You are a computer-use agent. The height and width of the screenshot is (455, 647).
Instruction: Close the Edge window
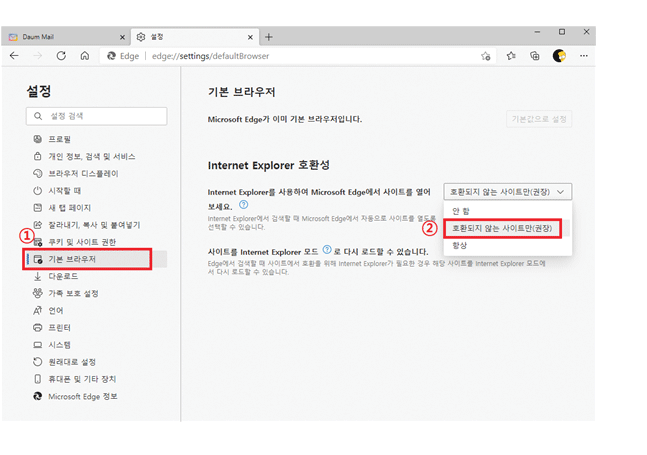click(586, 32)
